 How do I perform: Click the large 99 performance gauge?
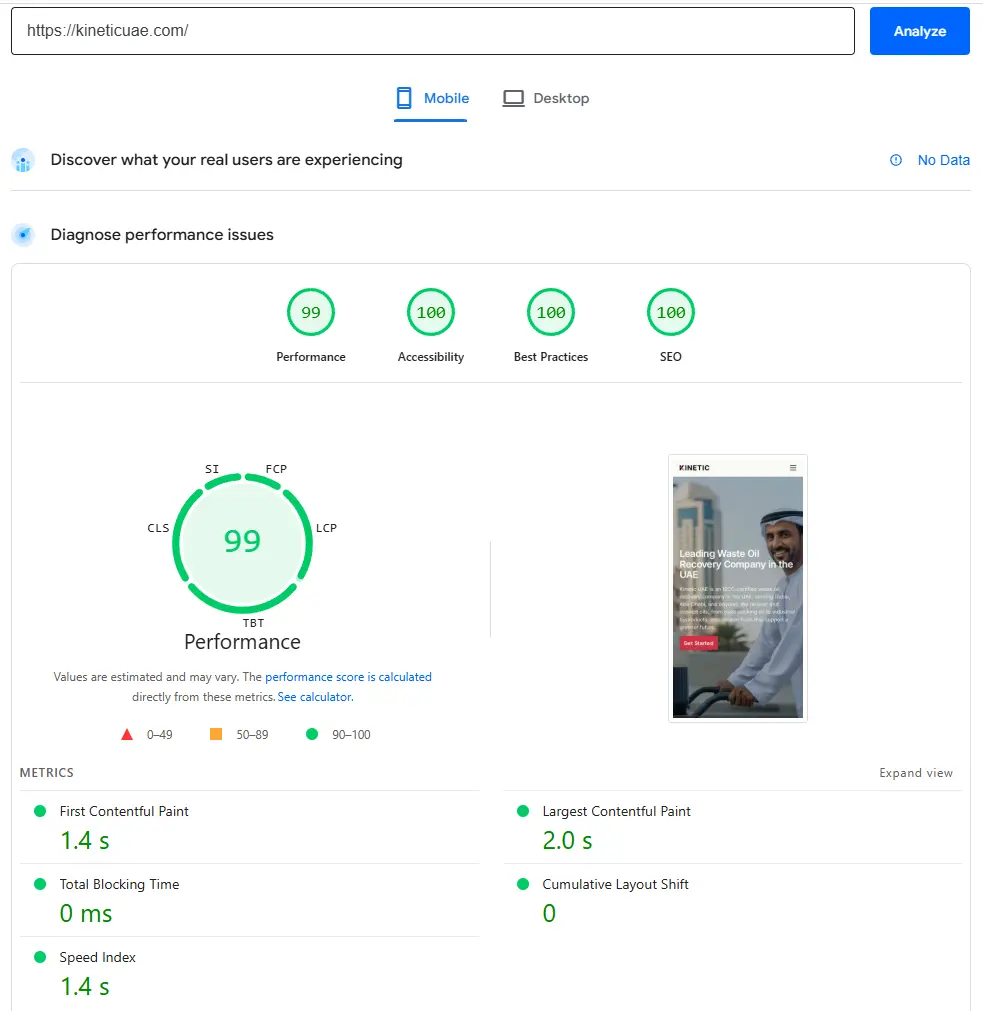click(242, 541)
